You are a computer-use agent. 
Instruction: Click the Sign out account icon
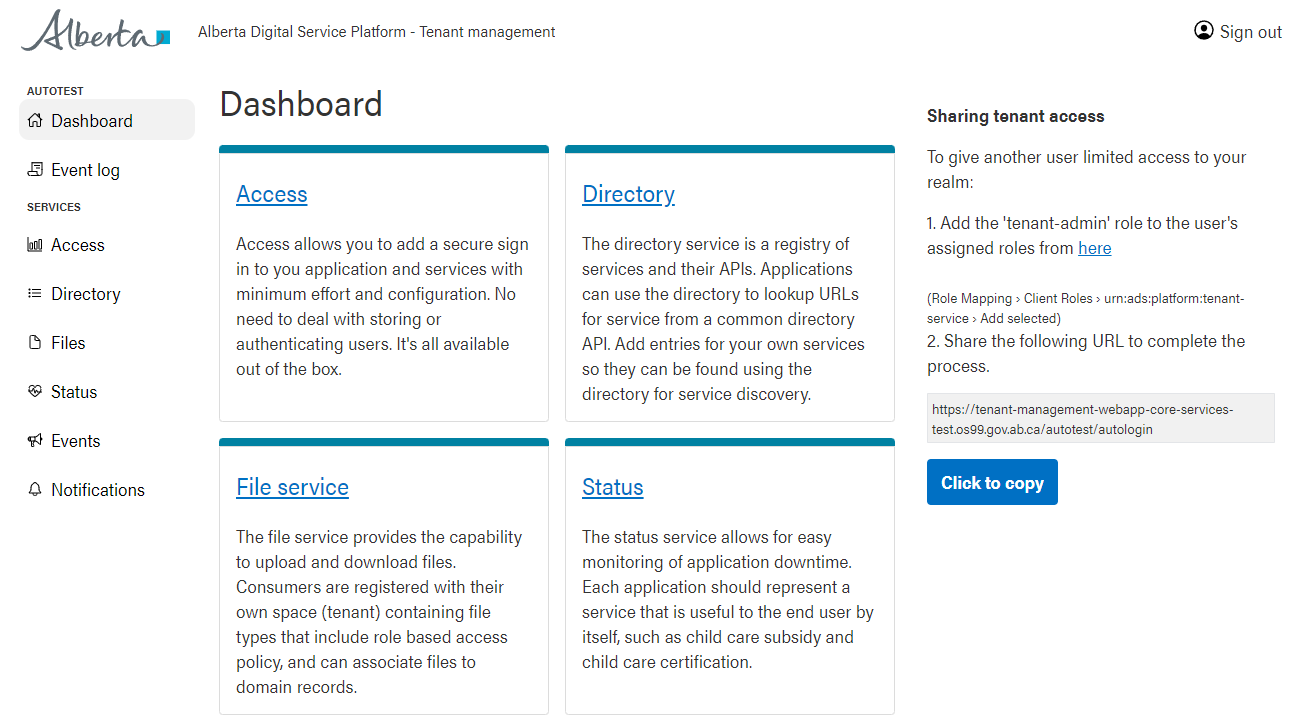(x=1204, y=31)
